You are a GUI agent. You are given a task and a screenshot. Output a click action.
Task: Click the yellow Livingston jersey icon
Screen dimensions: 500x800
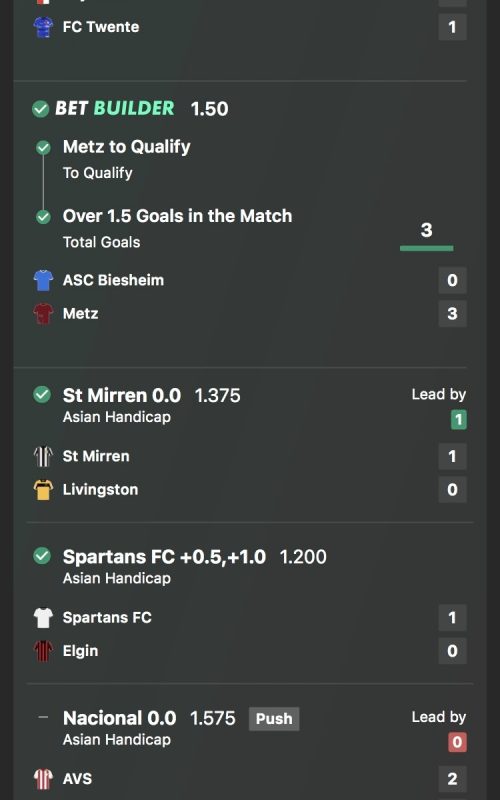click(x=43, y=490)
